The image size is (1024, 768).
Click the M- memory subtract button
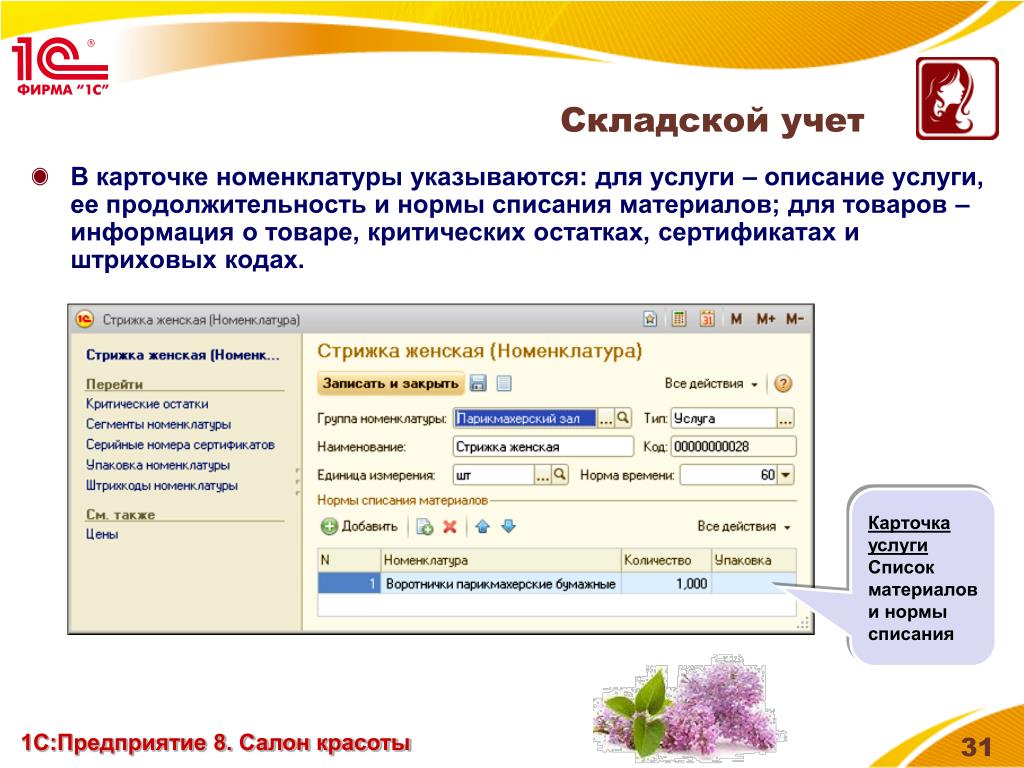click(x=795, y=319)
